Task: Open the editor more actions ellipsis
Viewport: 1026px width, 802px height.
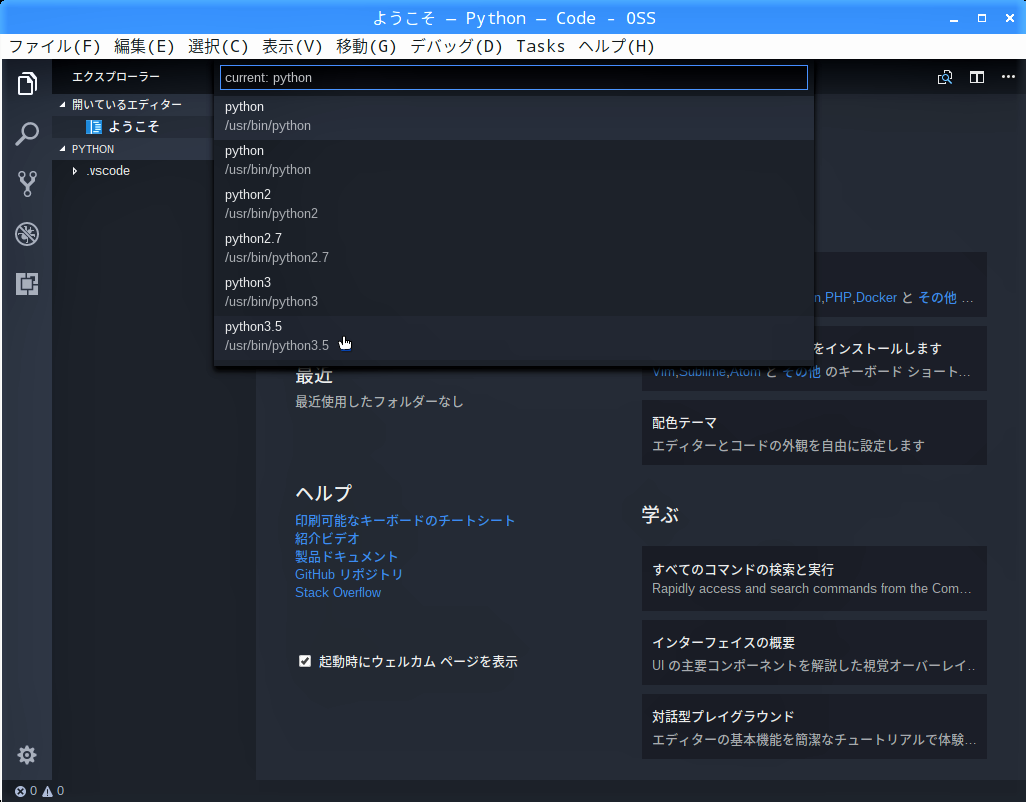Action: [1008, 77]
